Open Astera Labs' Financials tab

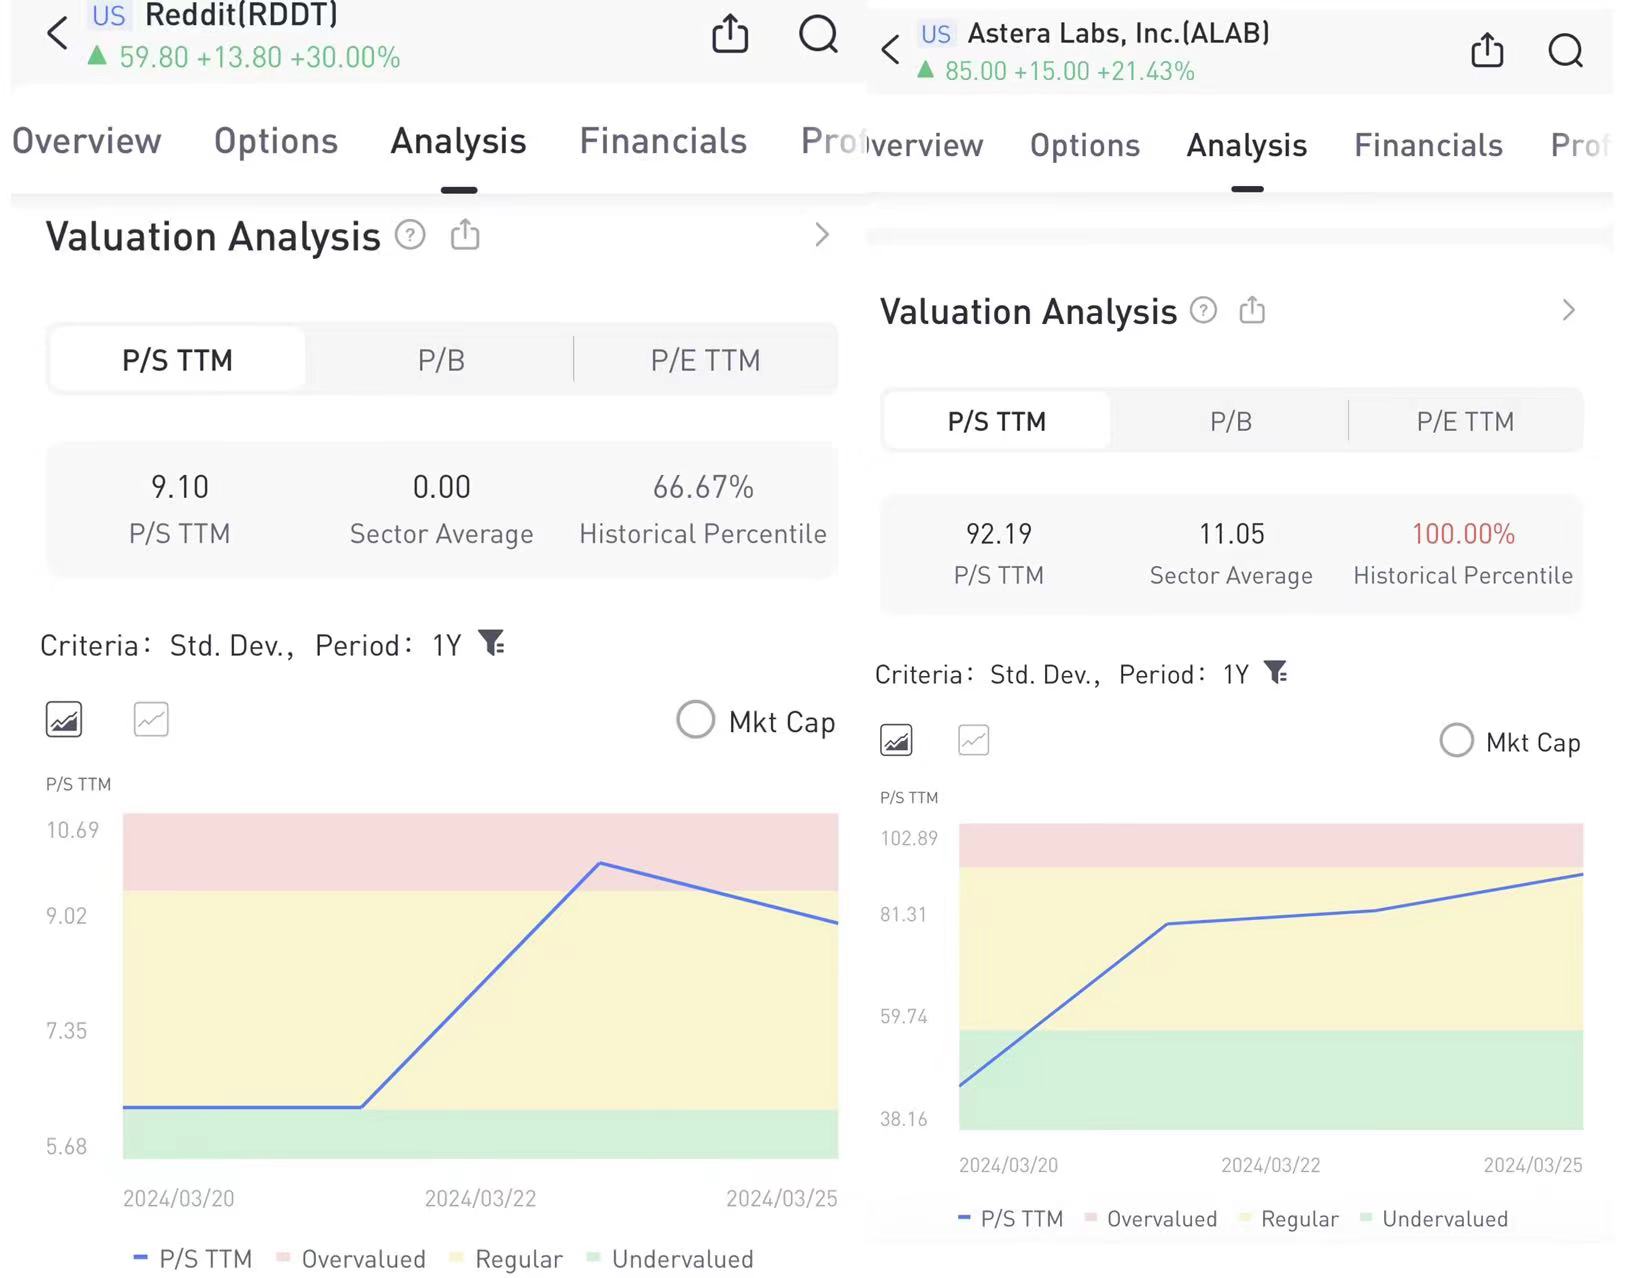(x=1428, y=146)
